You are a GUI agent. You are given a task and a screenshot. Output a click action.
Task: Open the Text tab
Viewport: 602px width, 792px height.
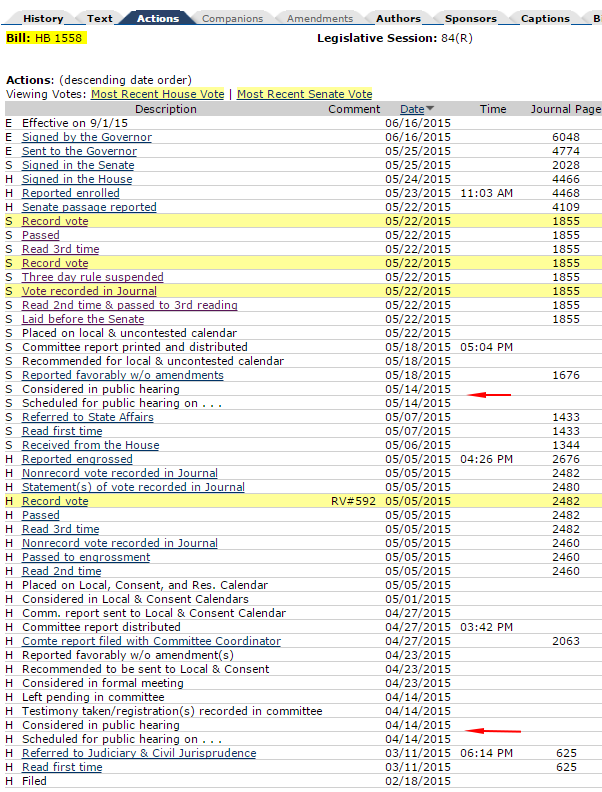coord(100,18)
